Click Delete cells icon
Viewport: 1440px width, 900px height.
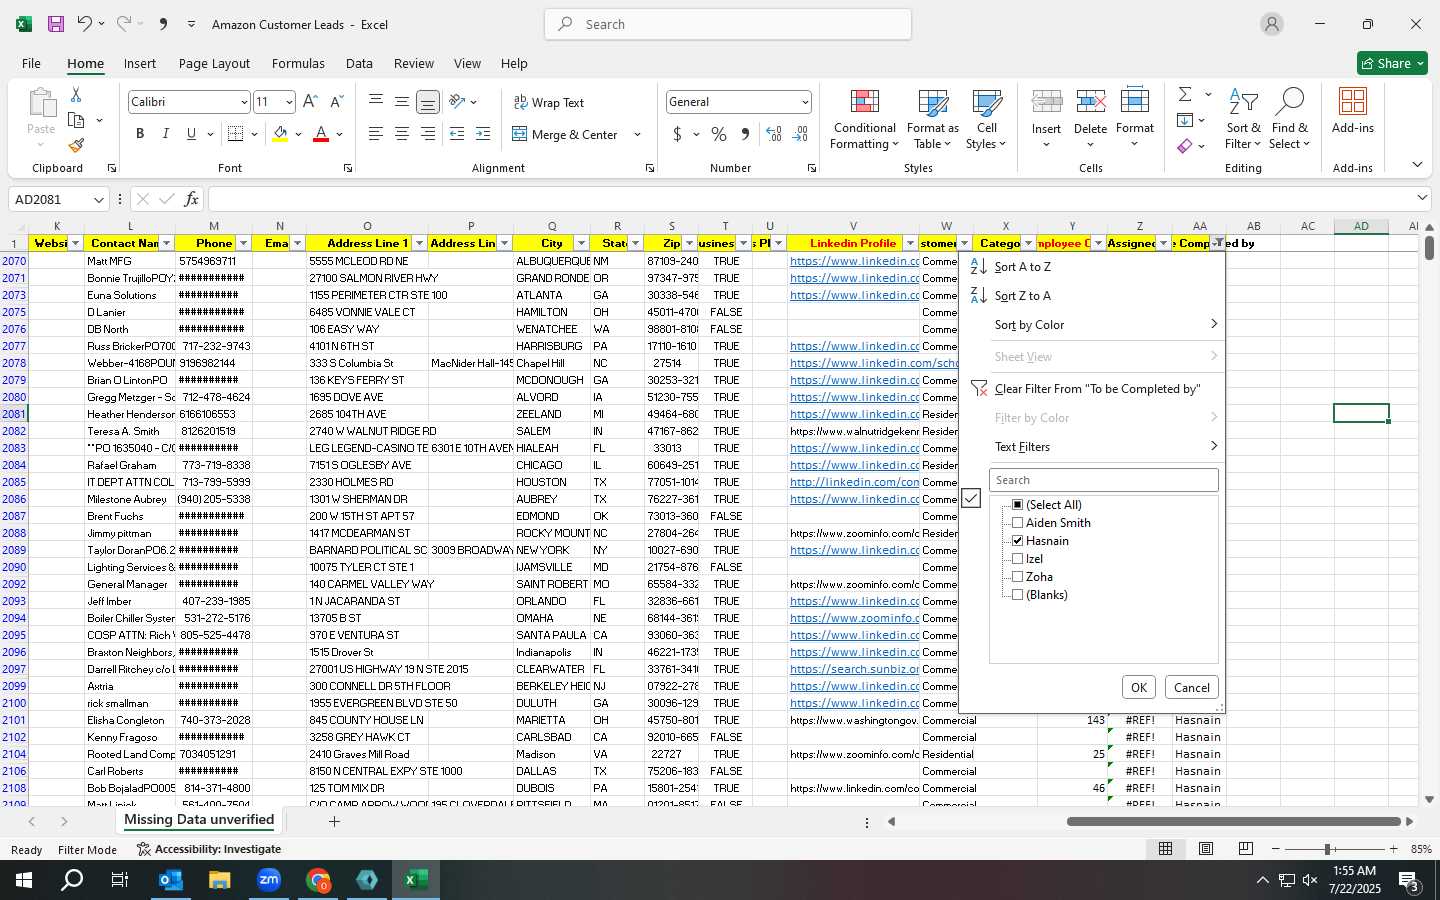point(1090,103)
